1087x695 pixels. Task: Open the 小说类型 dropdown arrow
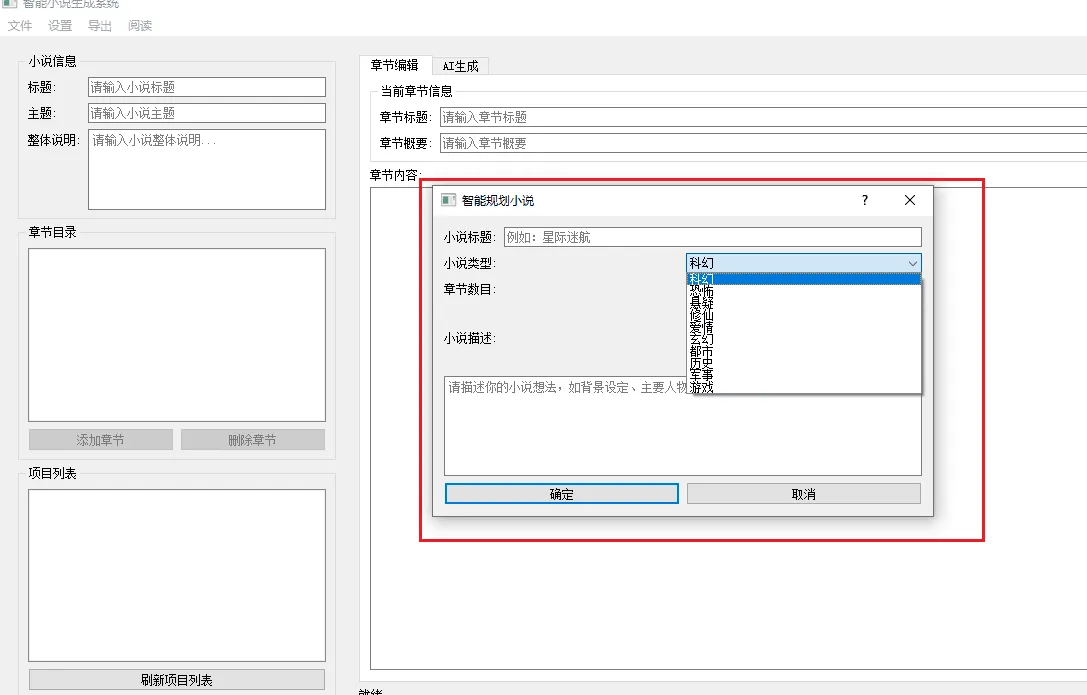[x=911, y=263]
